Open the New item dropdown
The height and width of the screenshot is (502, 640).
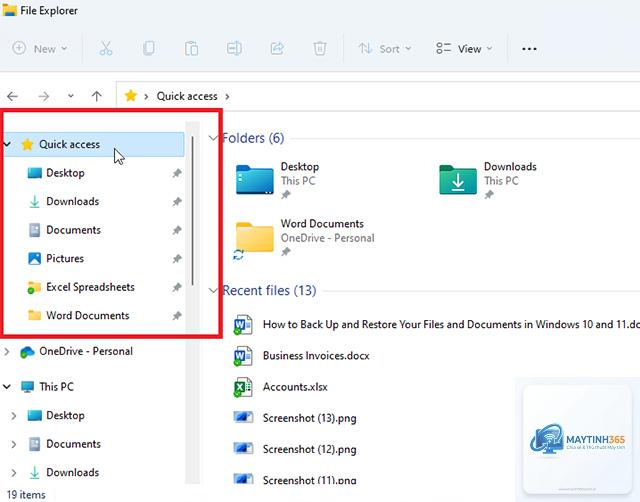[x=40, y=49]
